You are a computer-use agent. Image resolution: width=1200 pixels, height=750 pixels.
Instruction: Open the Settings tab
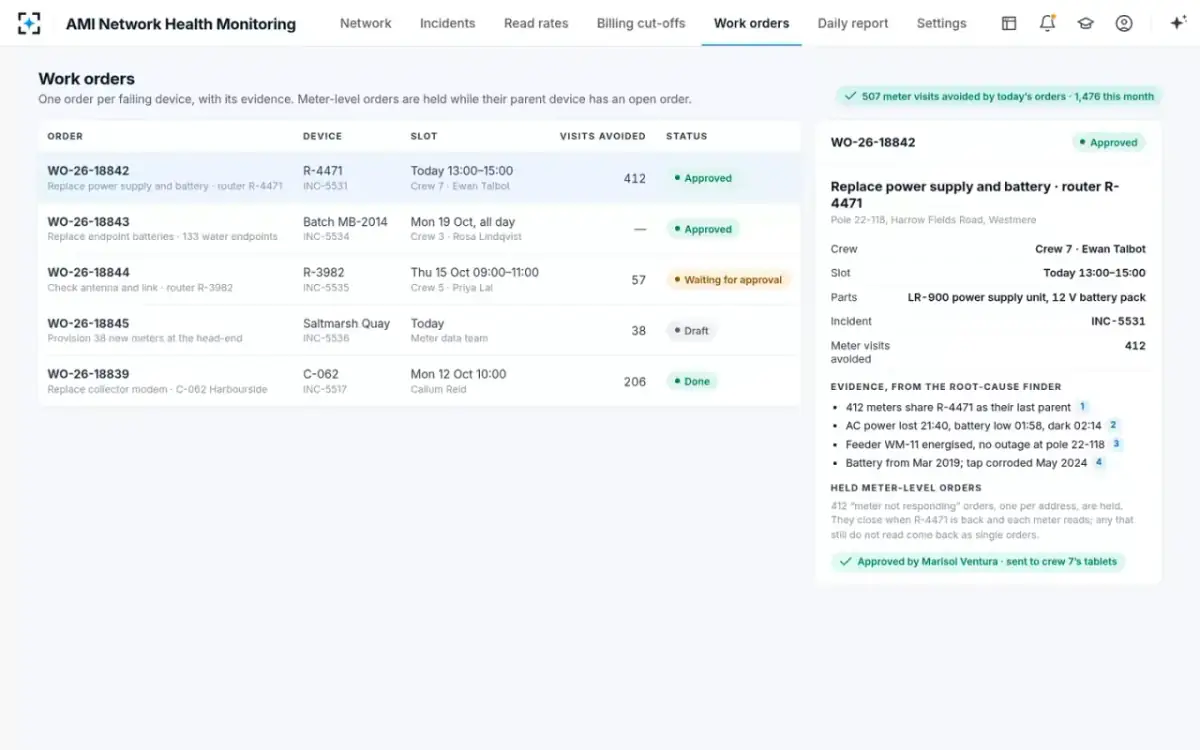941,23
